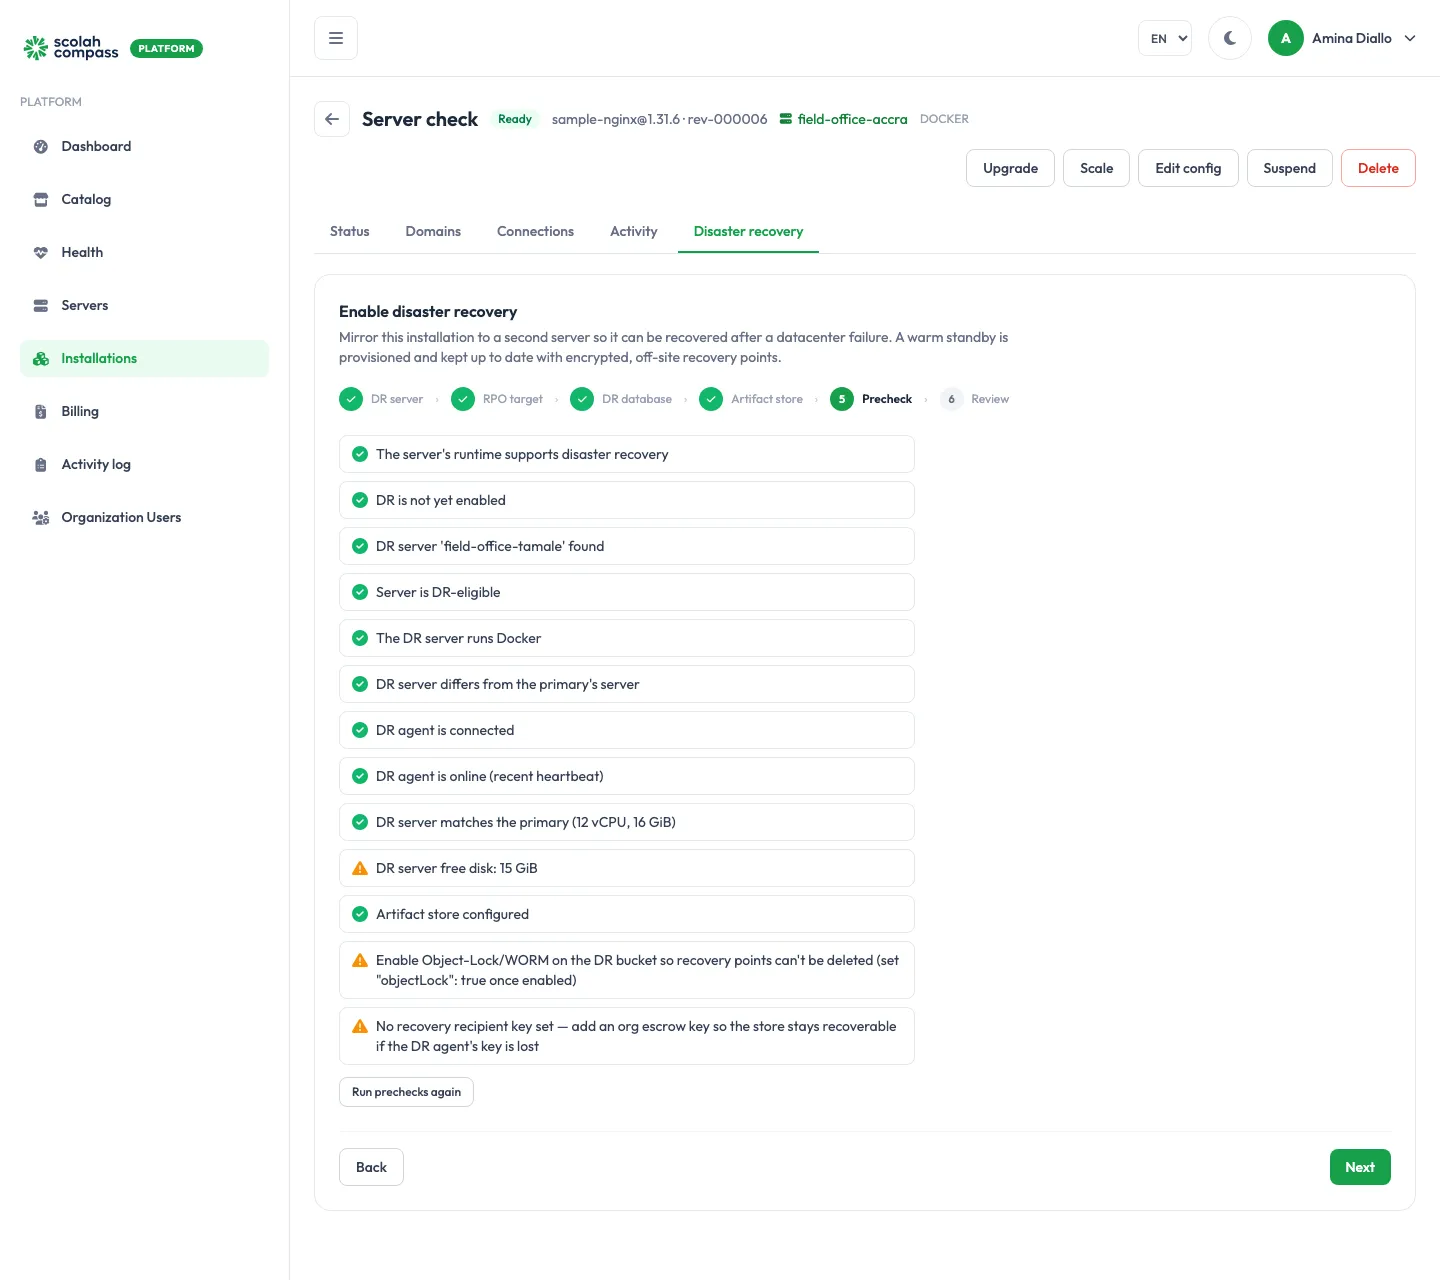Switch to the Domains tab
This screenshot has width=1440, height=1280.
[433, 231]
